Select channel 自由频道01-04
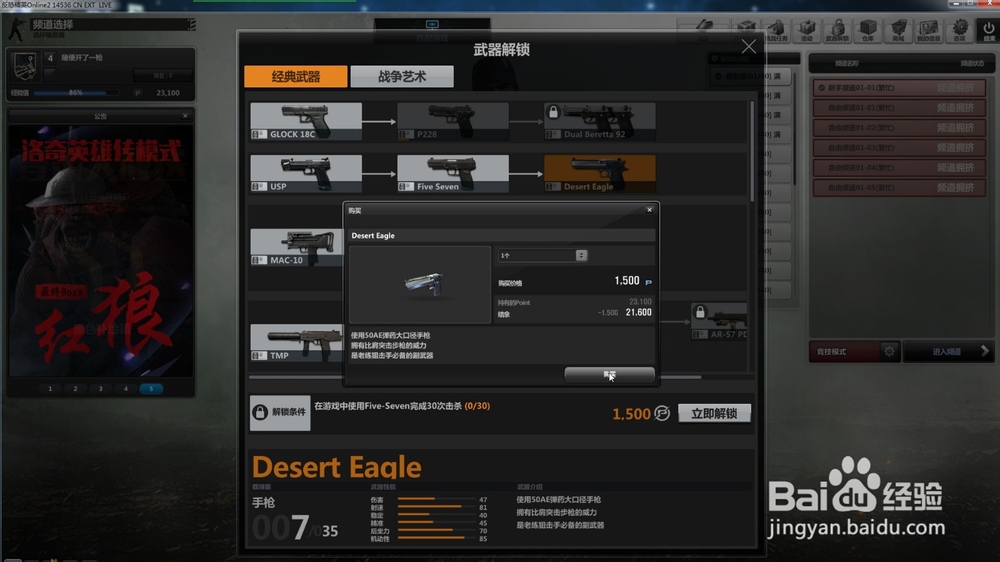This screenshot has width=1000, height=562. (x=899, y=168)
